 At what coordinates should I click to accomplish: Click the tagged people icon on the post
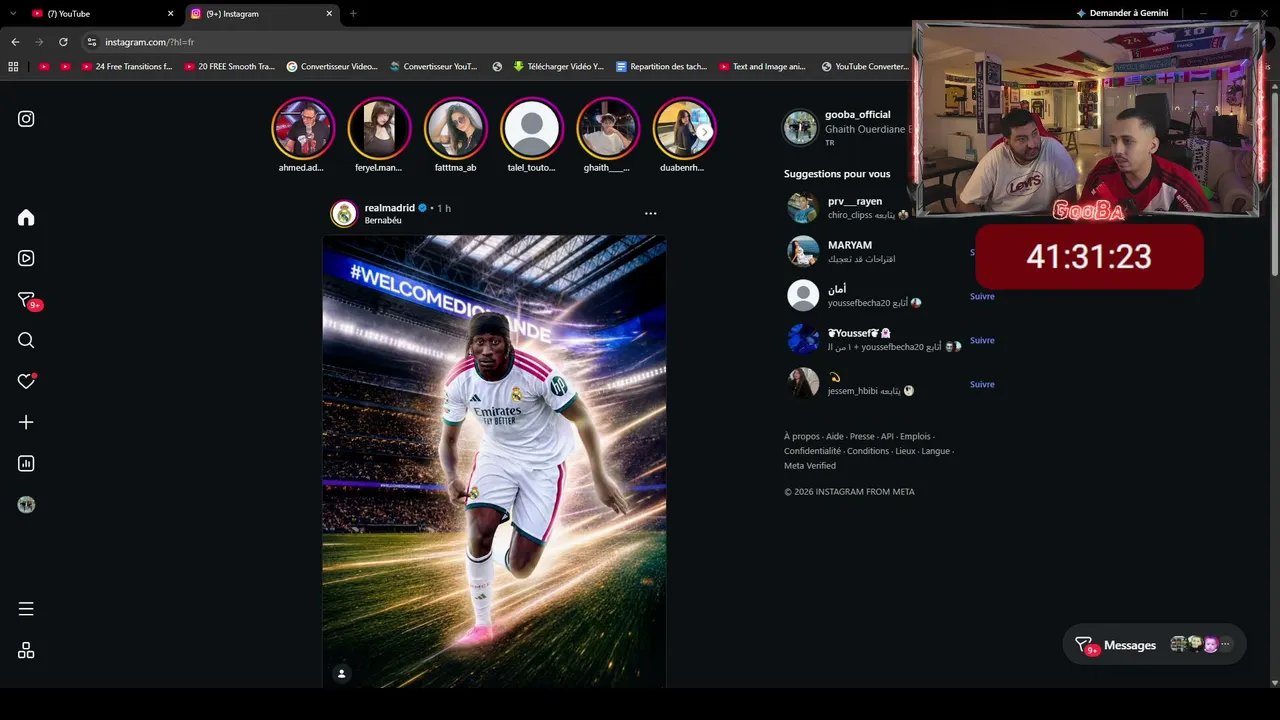[x=342, y=674]
